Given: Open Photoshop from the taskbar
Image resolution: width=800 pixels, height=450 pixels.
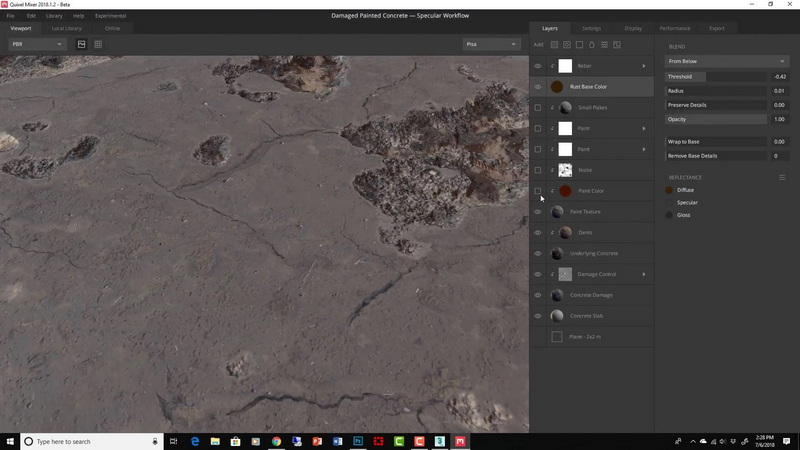Looking at the screenshot, I should click(358, 441).
